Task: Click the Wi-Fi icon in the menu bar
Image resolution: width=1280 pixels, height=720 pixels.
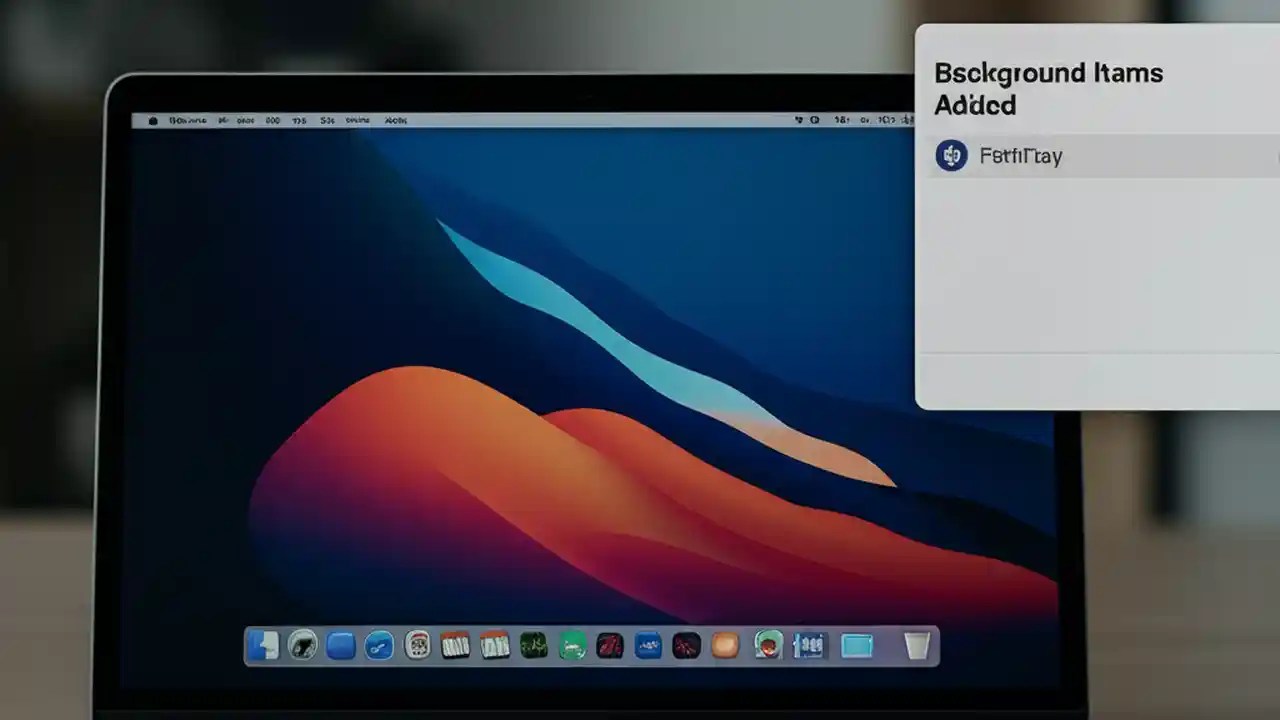Action: pos(797,119)
